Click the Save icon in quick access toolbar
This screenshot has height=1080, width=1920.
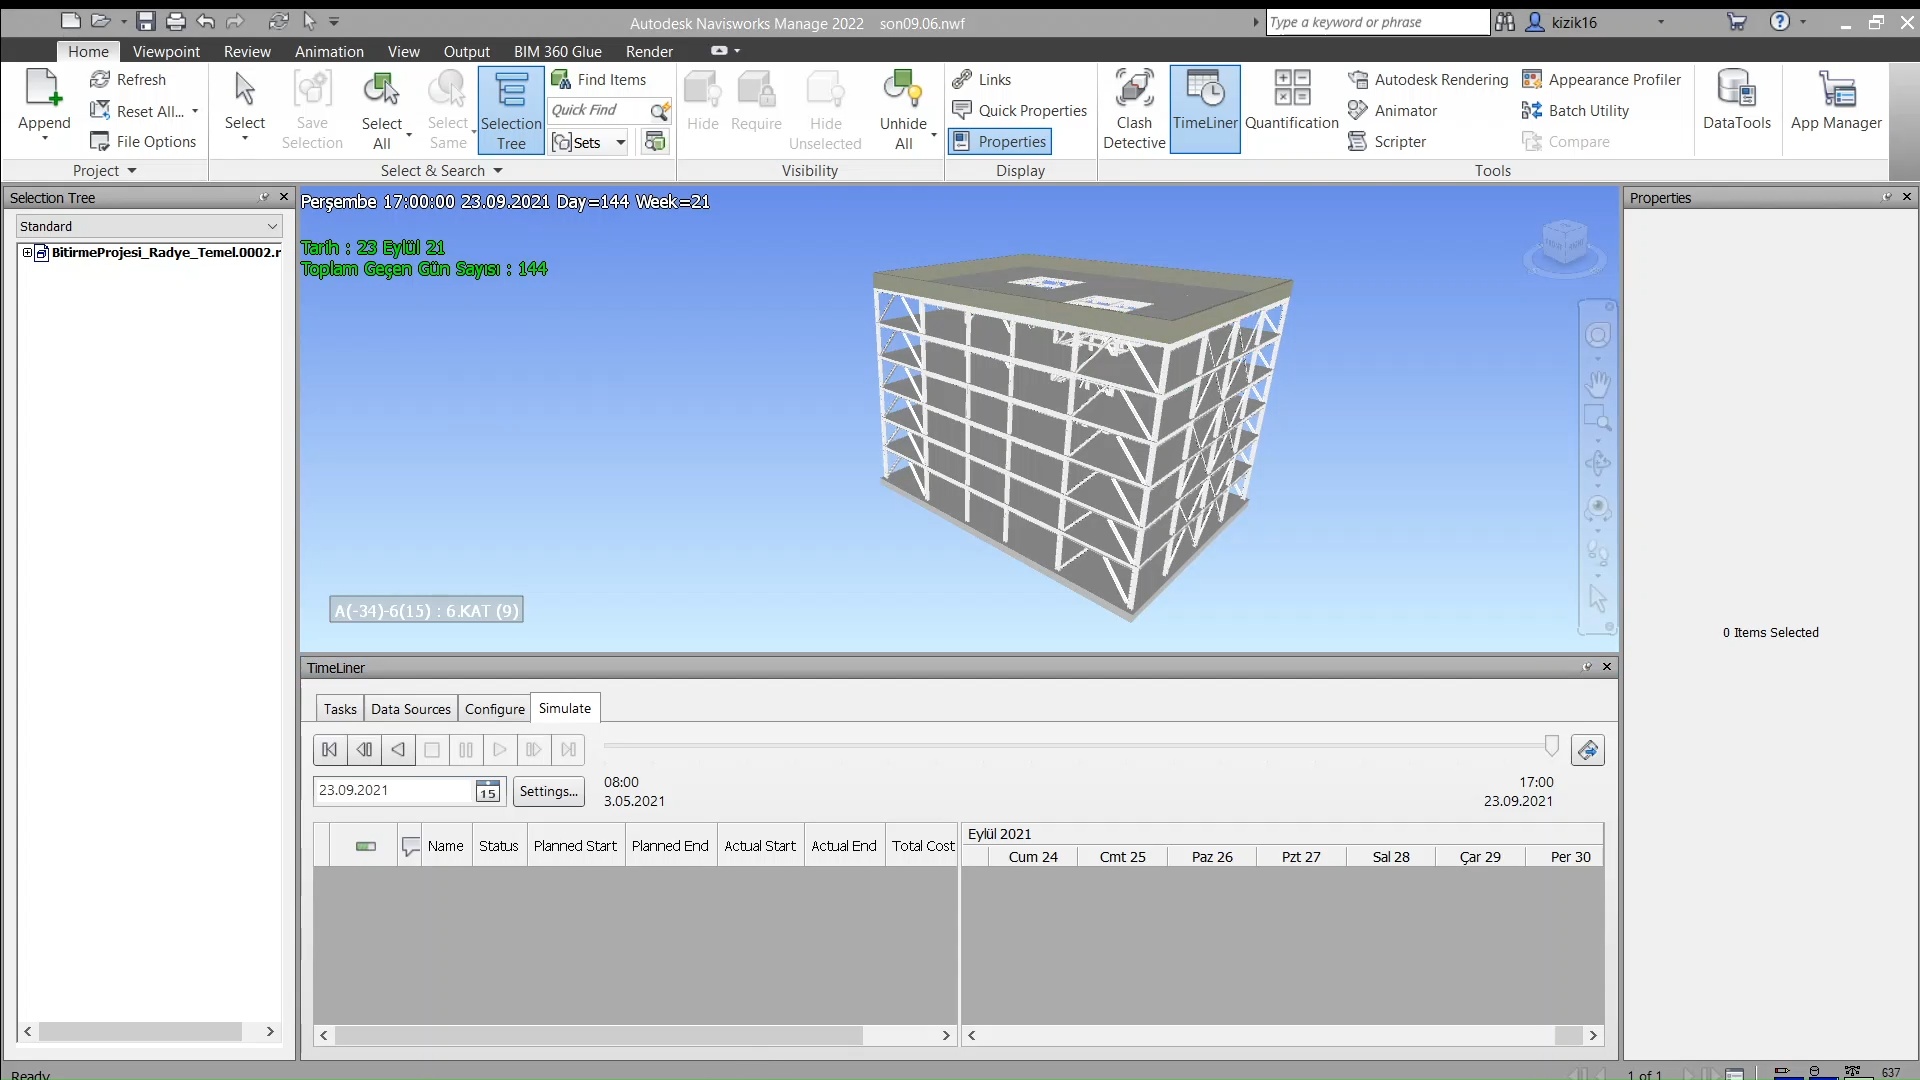[x=146, y=21]
